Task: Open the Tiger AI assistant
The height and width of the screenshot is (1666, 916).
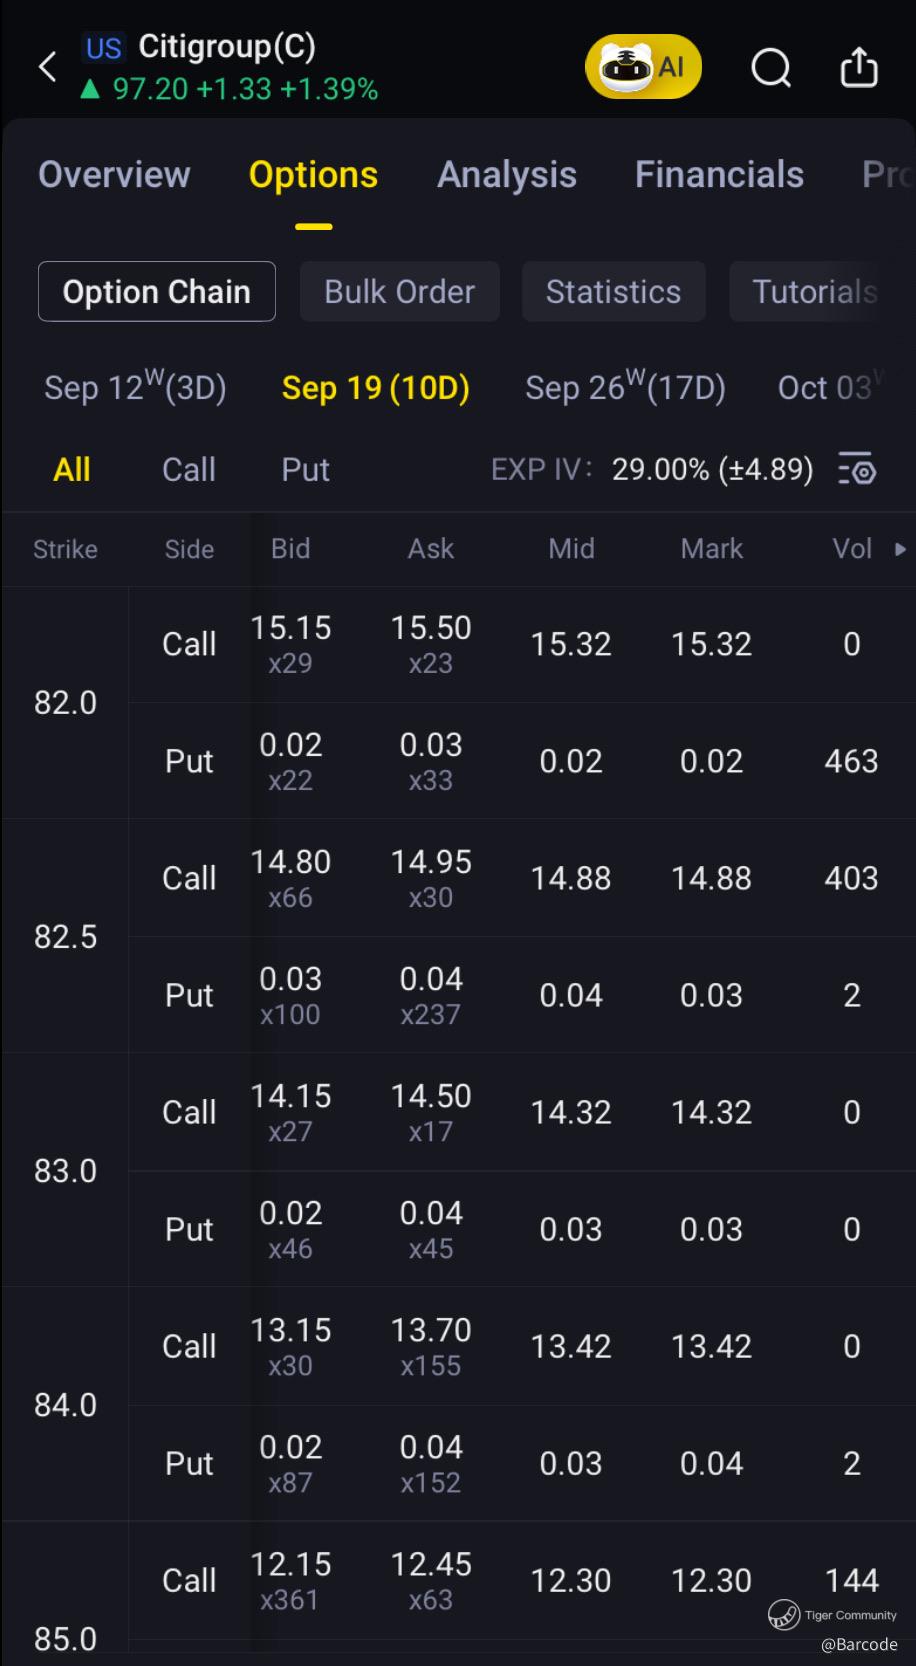Action: (x=643, y=67)
